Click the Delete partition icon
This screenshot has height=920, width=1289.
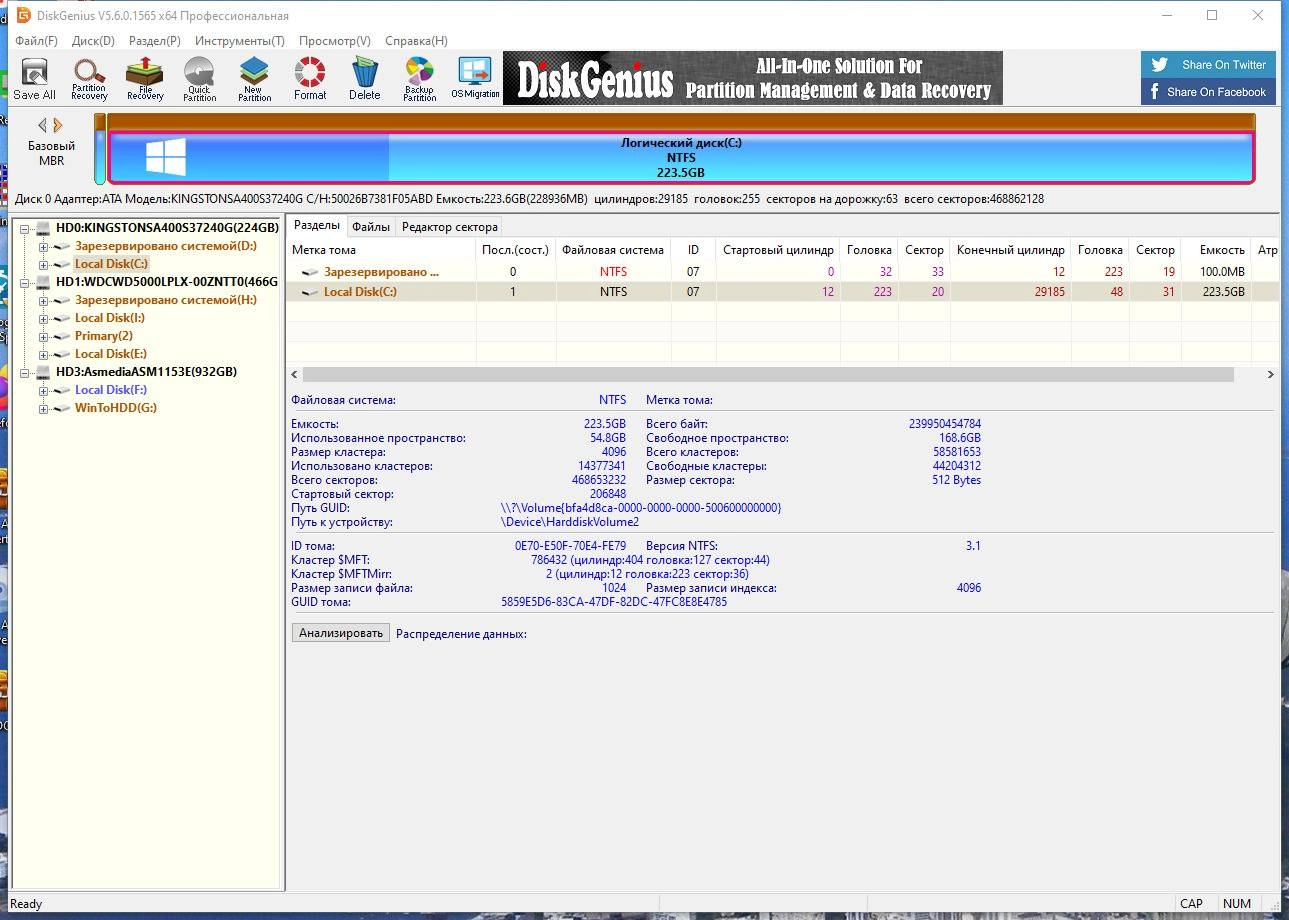pos(364,78)
